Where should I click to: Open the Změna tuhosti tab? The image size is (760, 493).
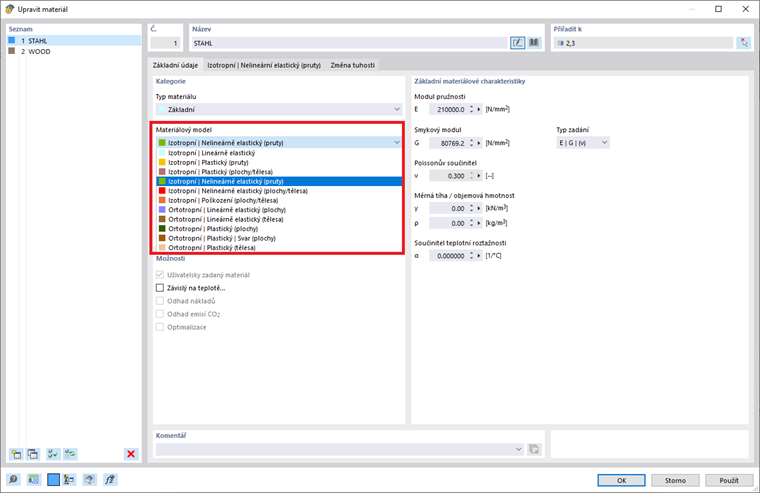coord(353,65)
